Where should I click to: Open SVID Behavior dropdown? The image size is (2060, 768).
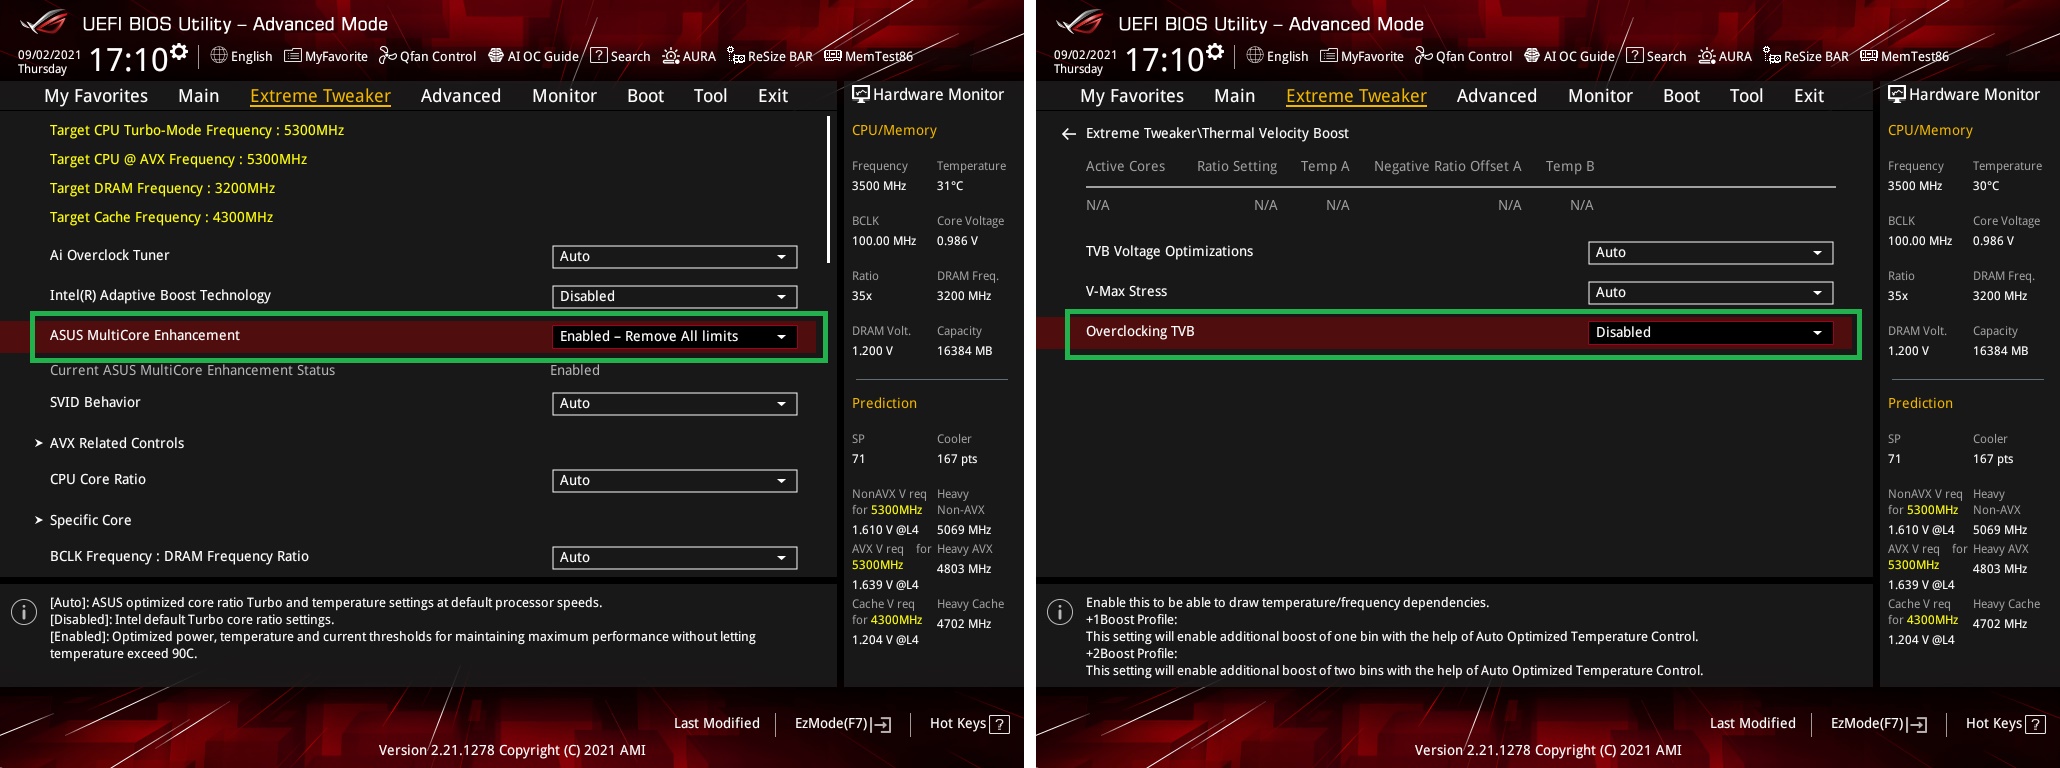point(675,404)
